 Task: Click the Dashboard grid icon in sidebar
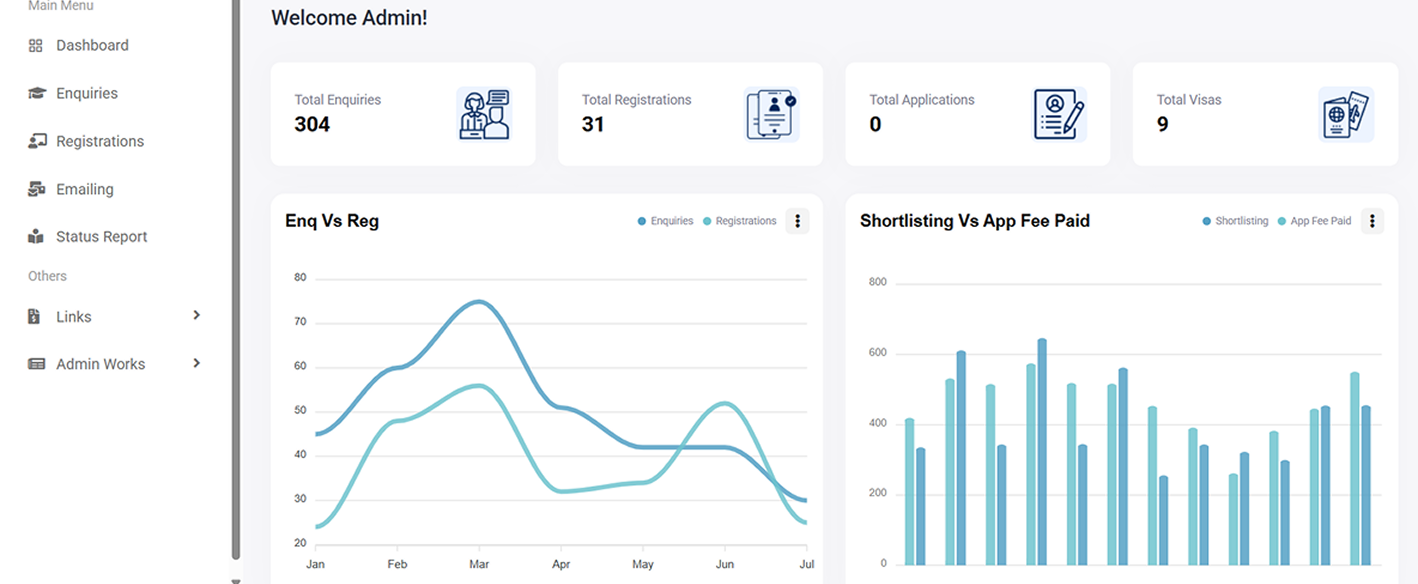point(36,46)
